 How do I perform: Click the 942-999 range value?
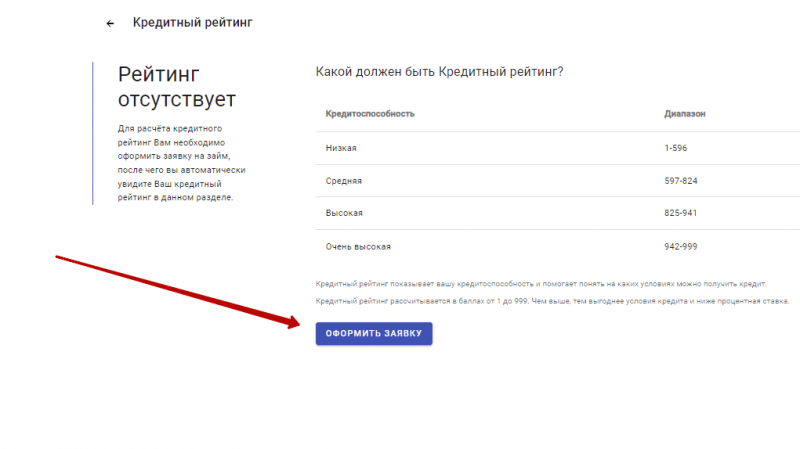(x=680, y=246)
